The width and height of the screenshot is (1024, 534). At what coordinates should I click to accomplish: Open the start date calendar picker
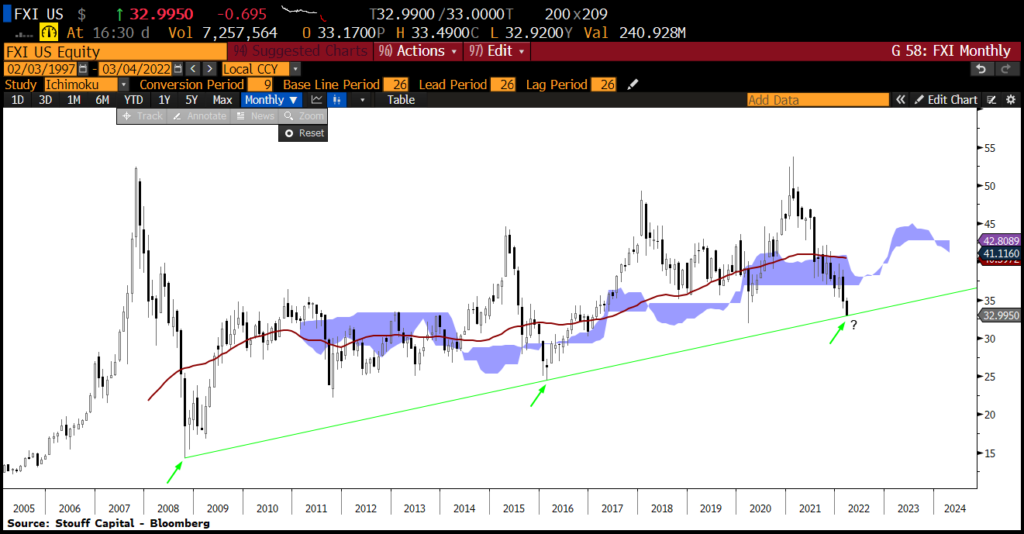(83, 69)
